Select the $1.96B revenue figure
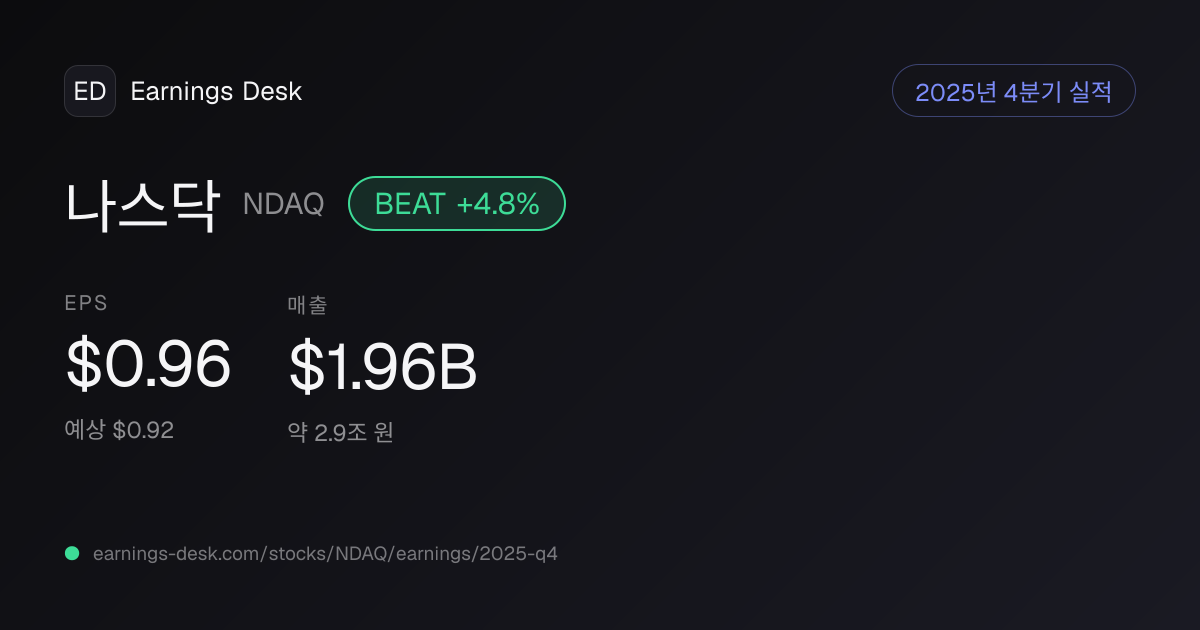This screenshot has width=1200, height=630. (x=382, y=367)
